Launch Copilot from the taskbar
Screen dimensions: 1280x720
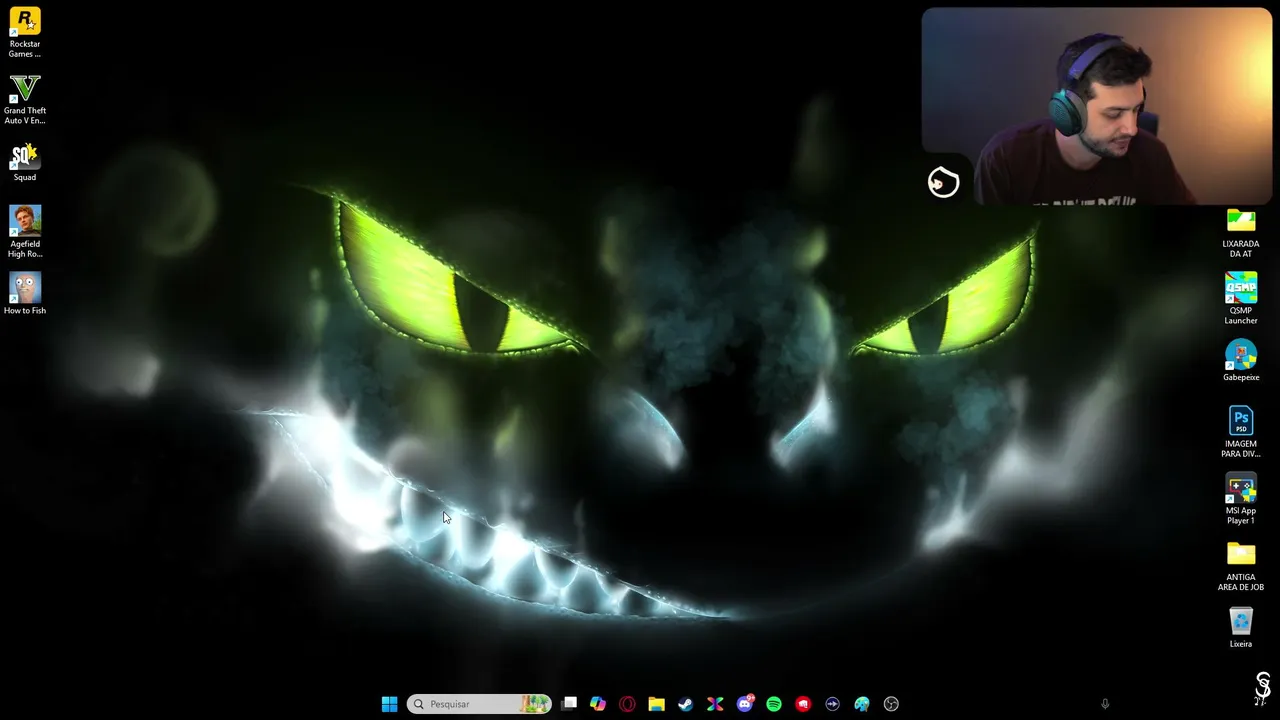point(598,704)
